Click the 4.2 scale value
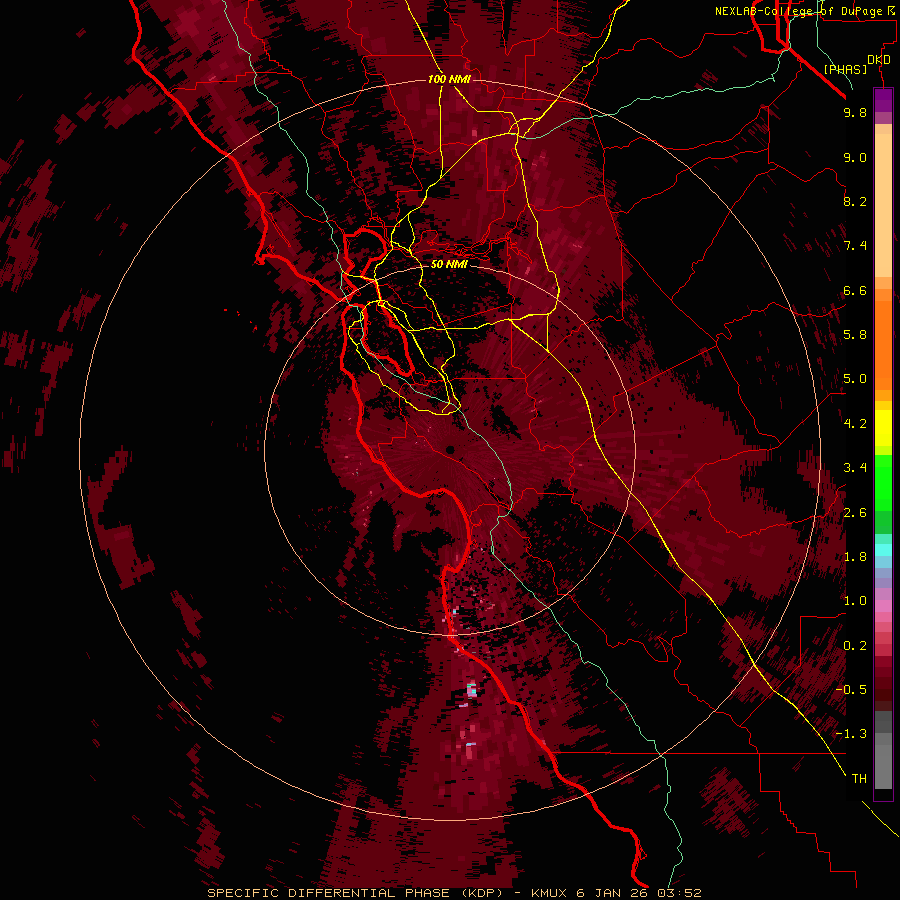 click(x=855, y=424)
